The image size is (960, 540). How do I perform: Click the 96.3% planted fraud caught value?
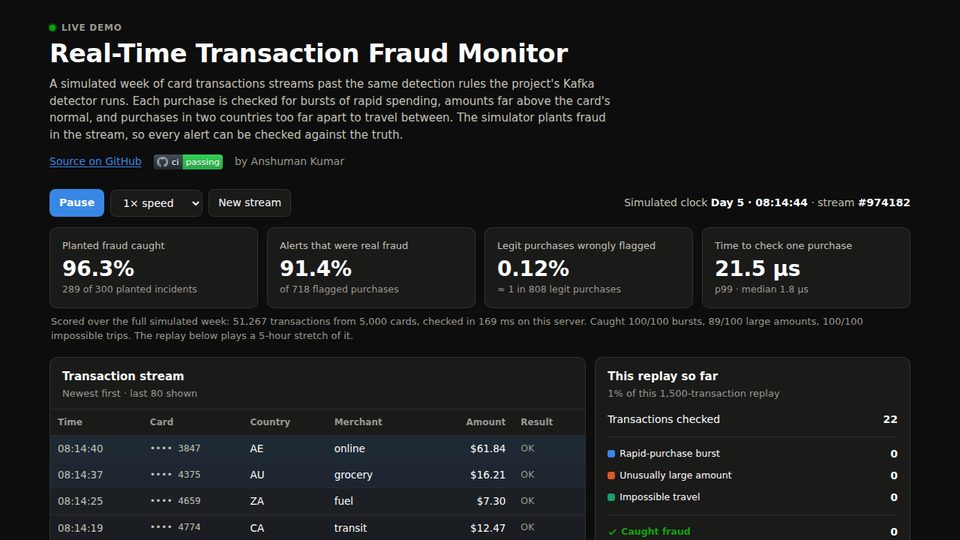click(98, 269)
